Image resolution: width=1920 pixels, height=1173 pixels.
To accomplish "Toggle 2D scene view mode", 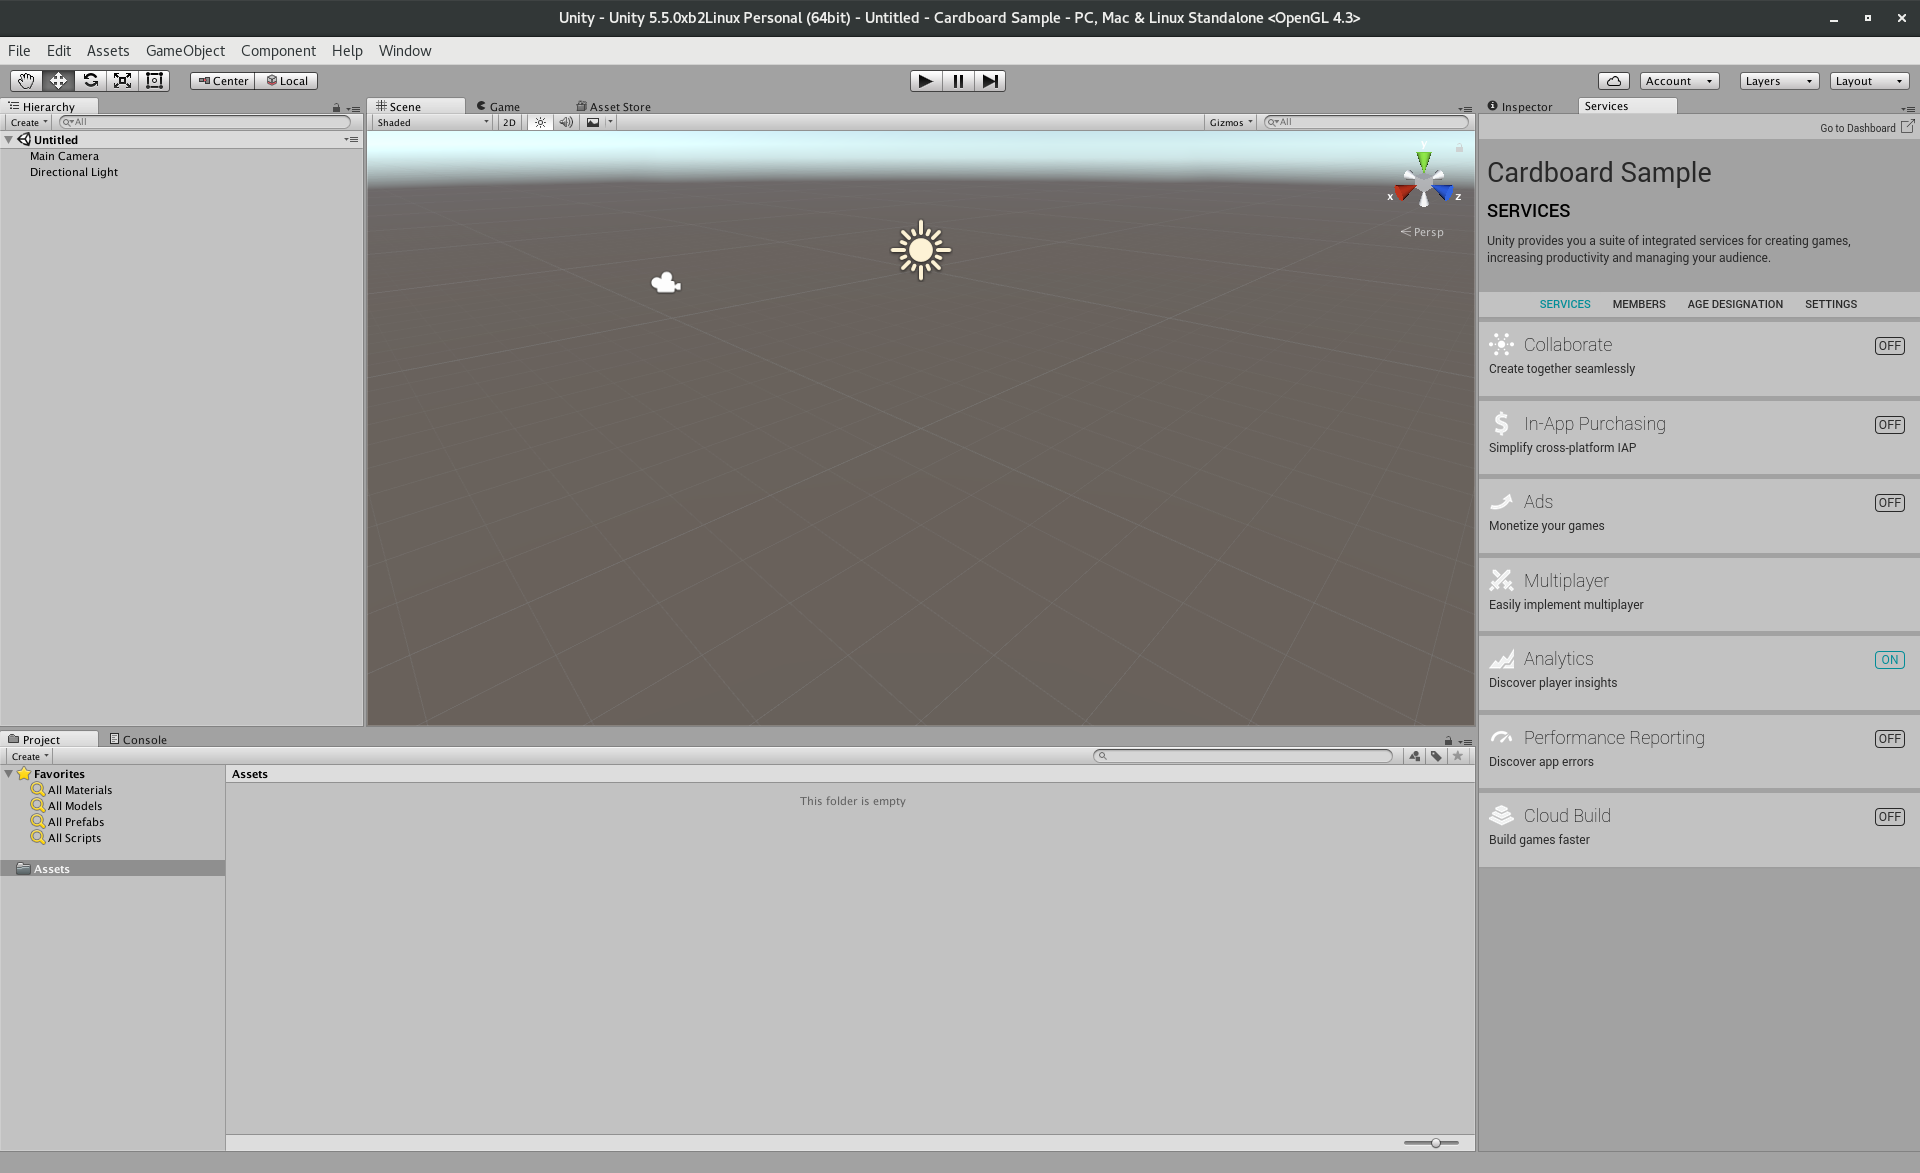I will [509, 122].
